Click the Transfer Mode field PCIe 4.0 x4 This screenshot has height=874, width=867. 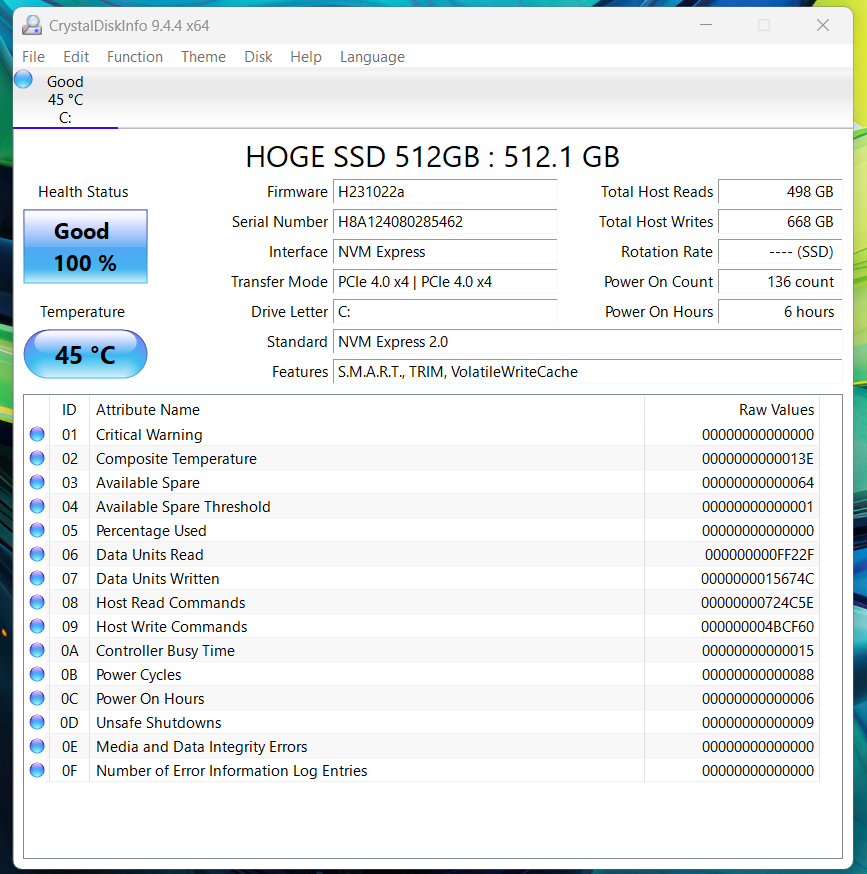445,282
